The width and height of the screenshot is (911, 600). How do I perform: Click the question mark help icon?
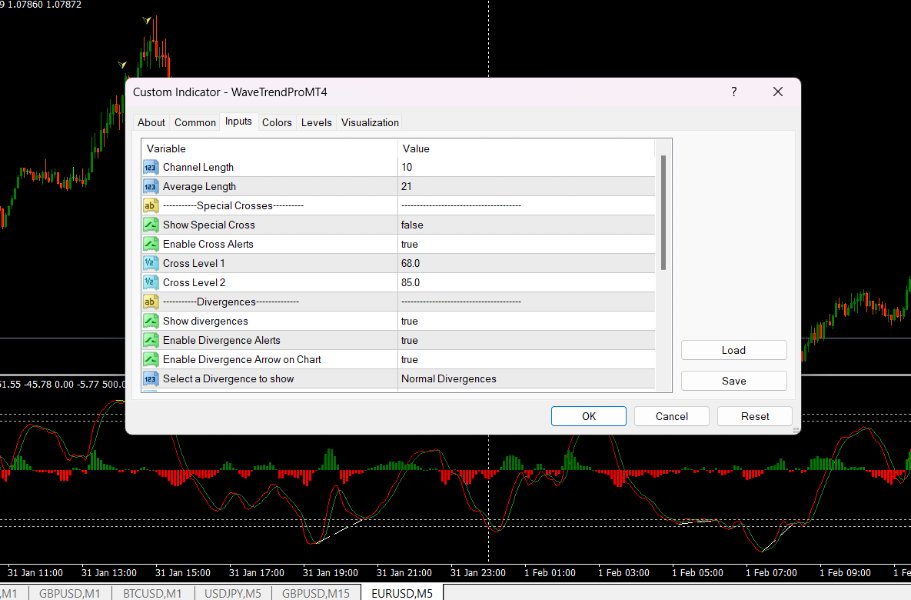coord(734,92)
